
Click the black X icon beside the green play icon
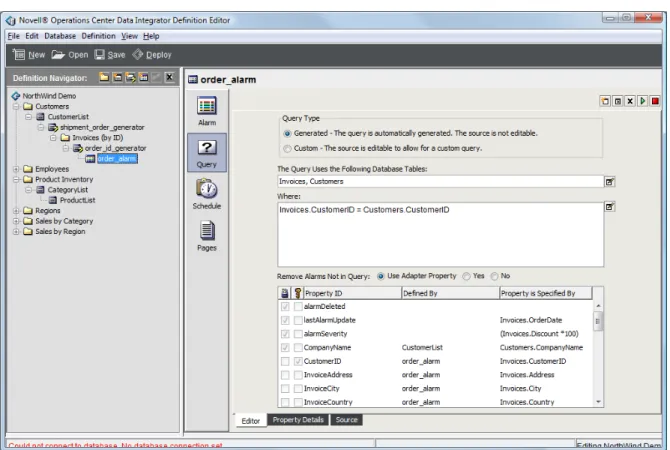630,101
